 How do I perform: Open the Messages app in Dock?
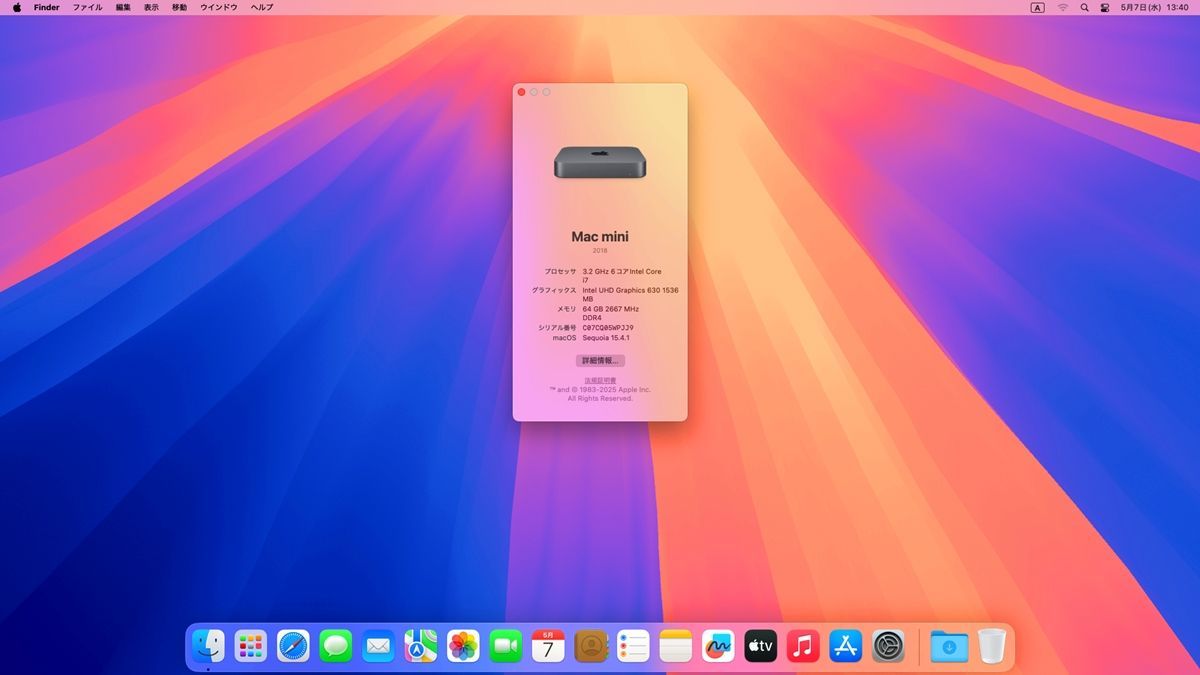click(x=336, y=647)
